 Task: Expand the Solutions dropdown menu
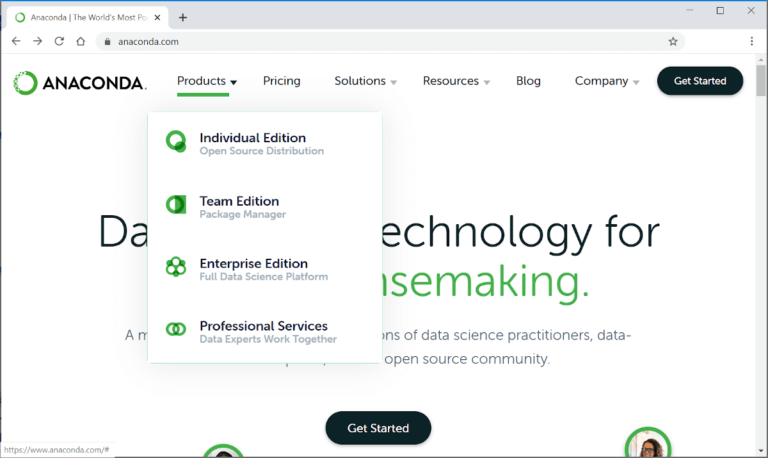(365, 81)
